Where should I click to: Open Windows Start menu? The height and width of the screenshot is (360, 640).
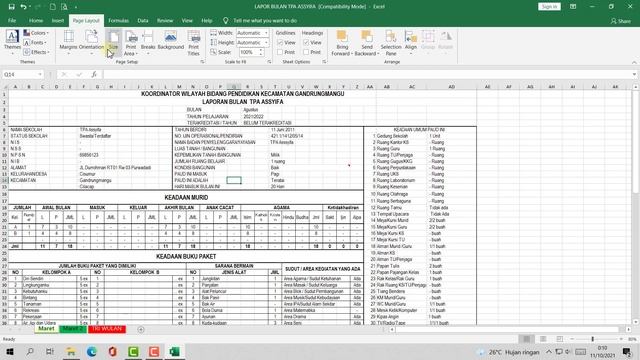9,352
